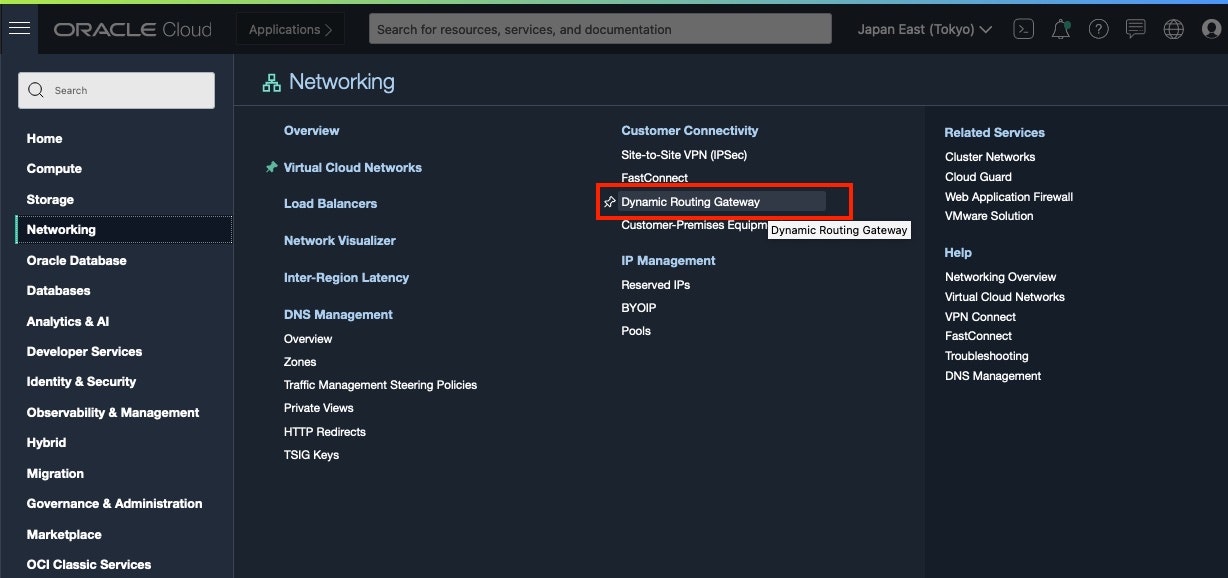Open Site-to-Site VPN (IPSec)
This screenshot has height=578, width=1228.
684,155
